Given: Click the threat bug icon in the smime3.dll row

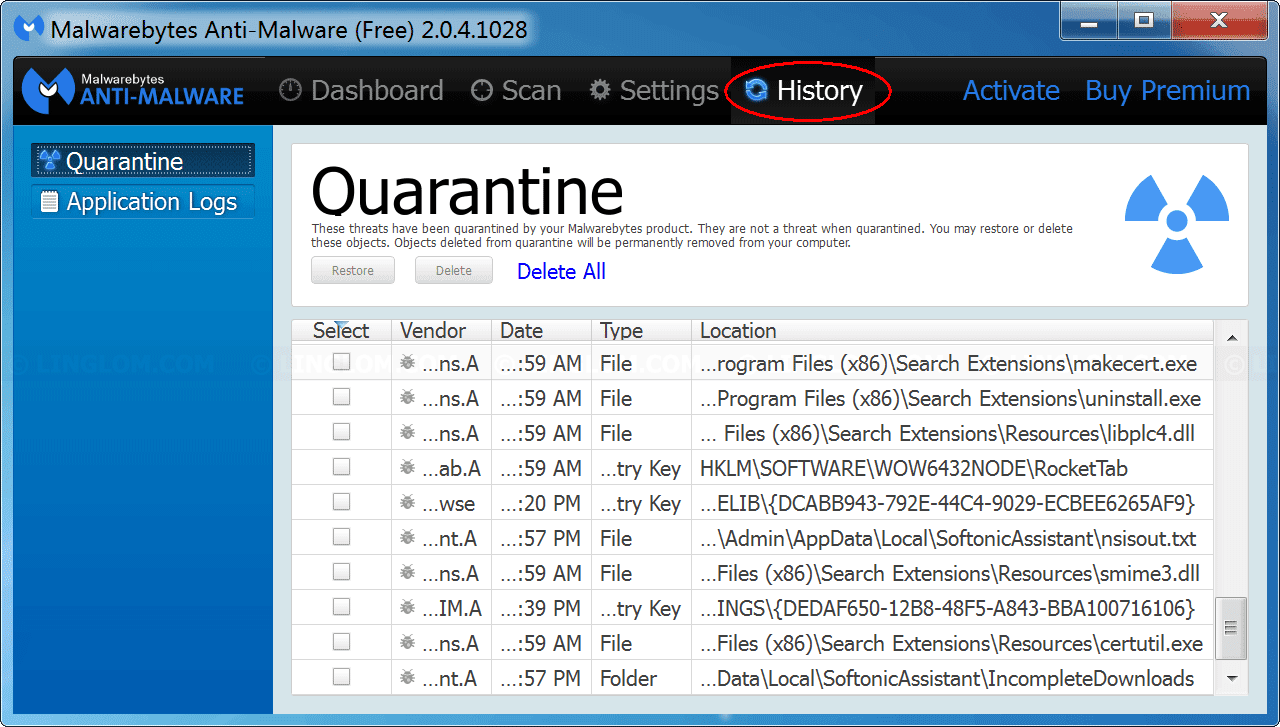Looking at the screenshot, I should pyautogui.click(x=407, y=573).
